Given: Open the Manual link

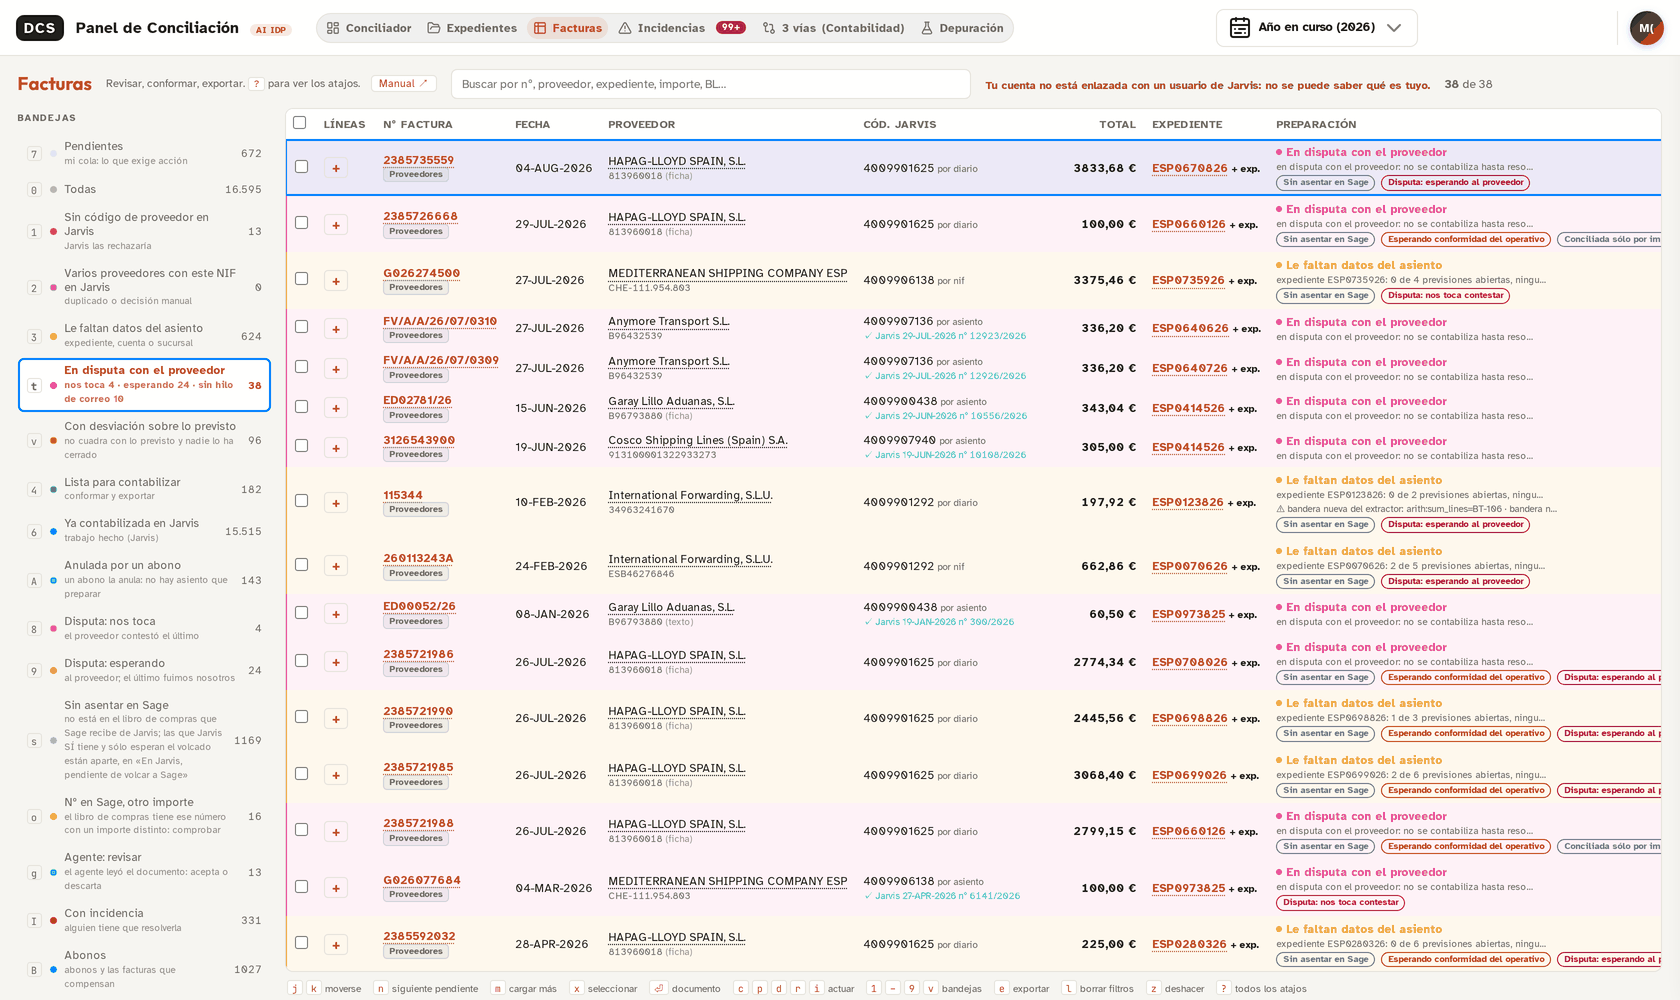Looking at the screenshot, I should point(403,84).
